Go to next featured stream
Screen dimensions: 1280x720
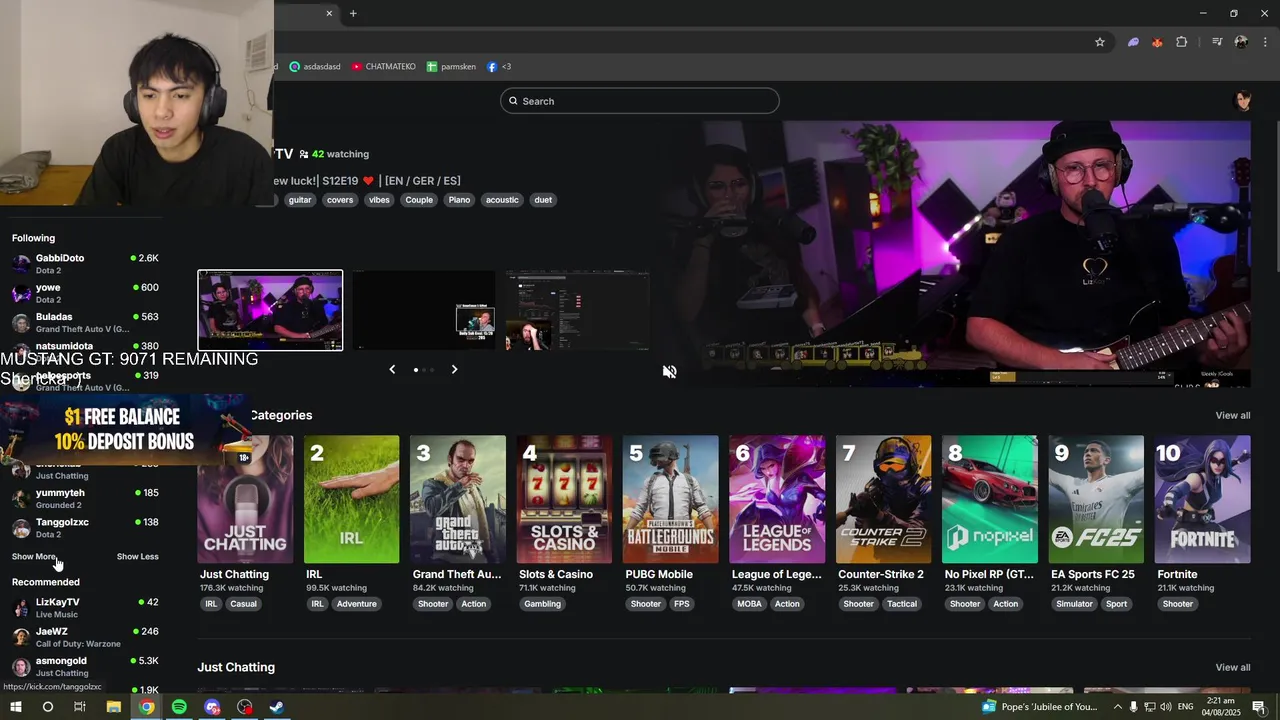pyautogui.click(x=454, y=369)
